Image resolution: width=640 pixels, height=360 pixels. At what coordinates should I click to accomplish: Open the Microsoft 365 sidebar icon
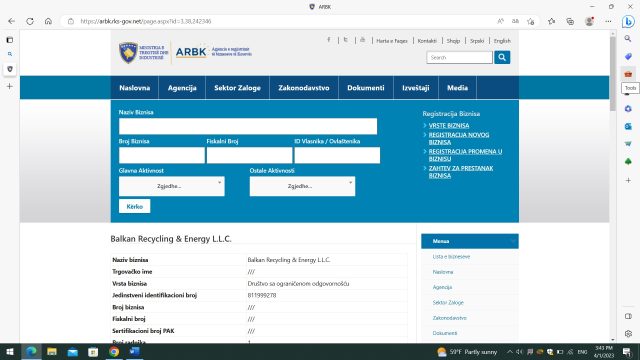pyautogui.click(x=628, y=109)
